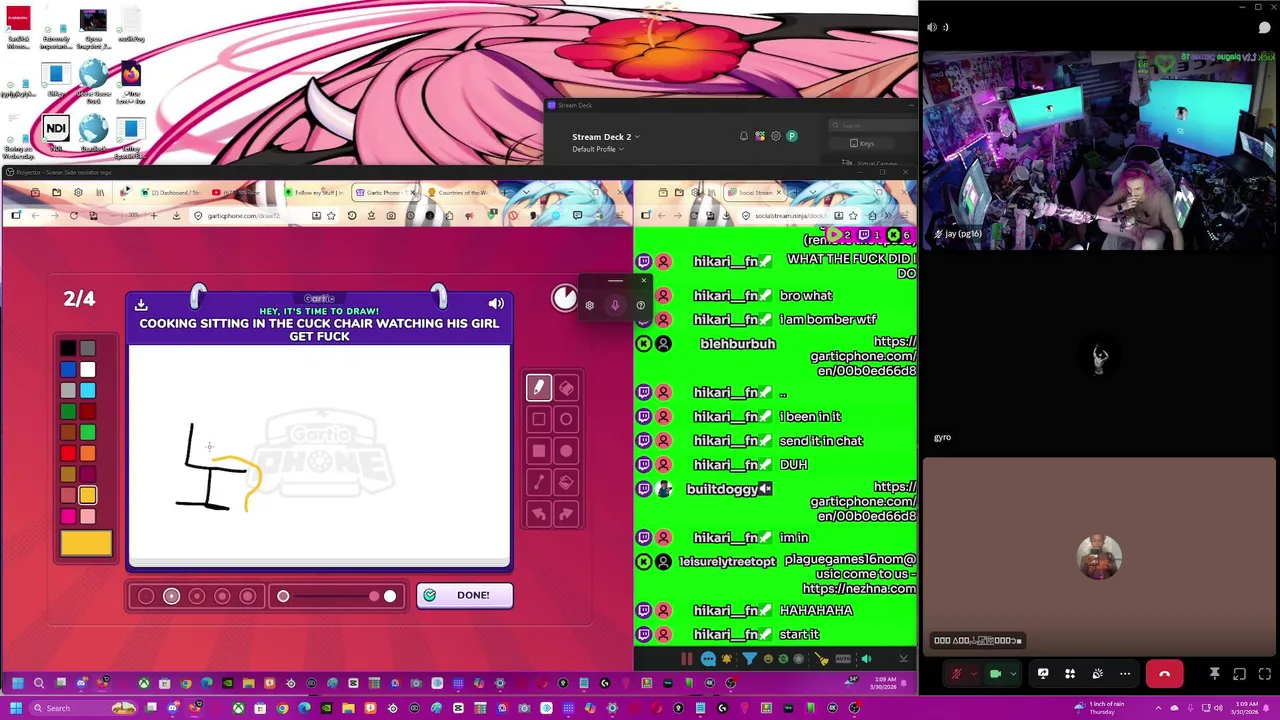Select the fourth brush size
Viewport: 1280px width, 720px height.
click(x=222, y=597)
